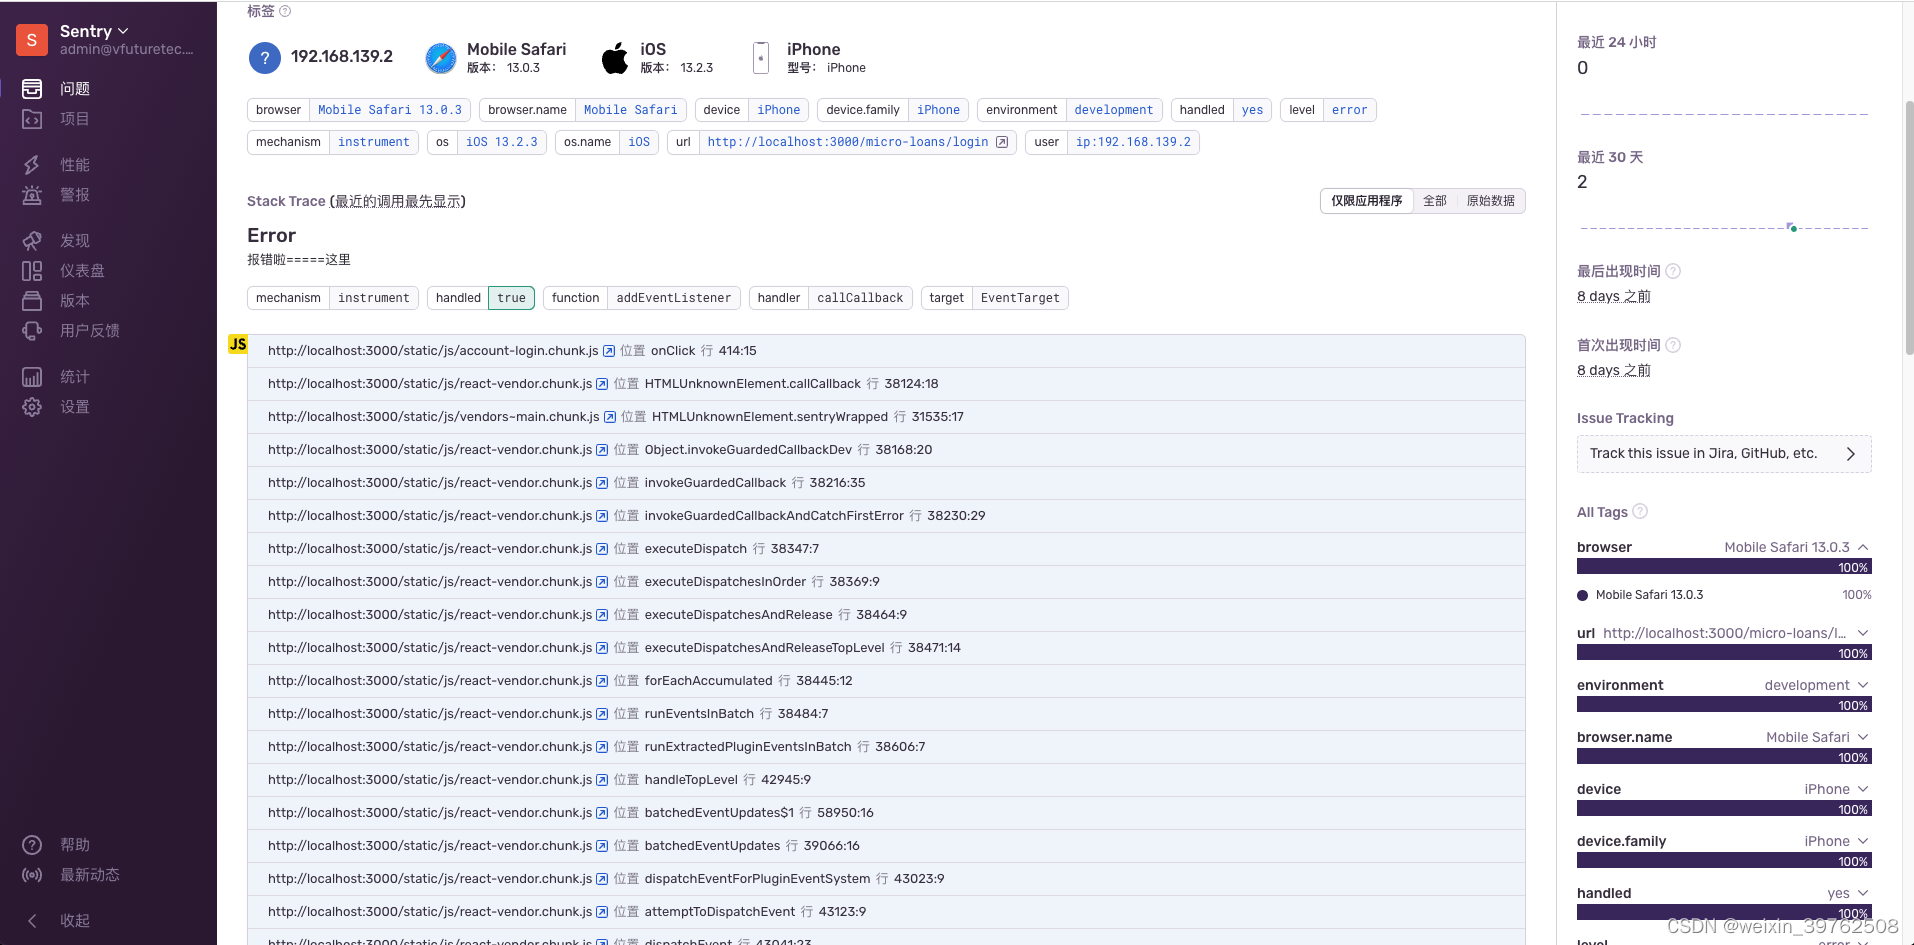Click the Apple iOS logo icon

click(615, 58)
